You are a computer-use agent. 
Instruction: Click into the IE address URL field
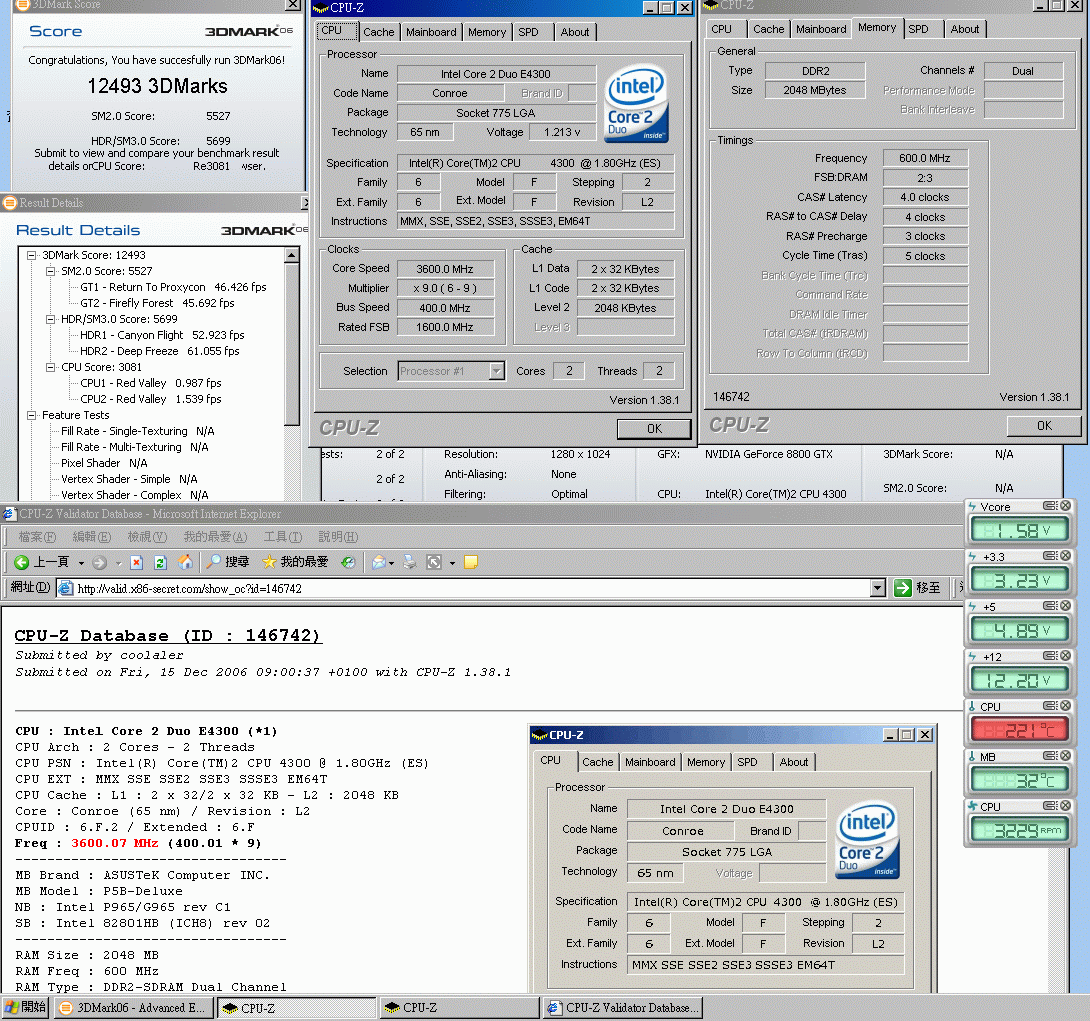click(x=472, y=588)
